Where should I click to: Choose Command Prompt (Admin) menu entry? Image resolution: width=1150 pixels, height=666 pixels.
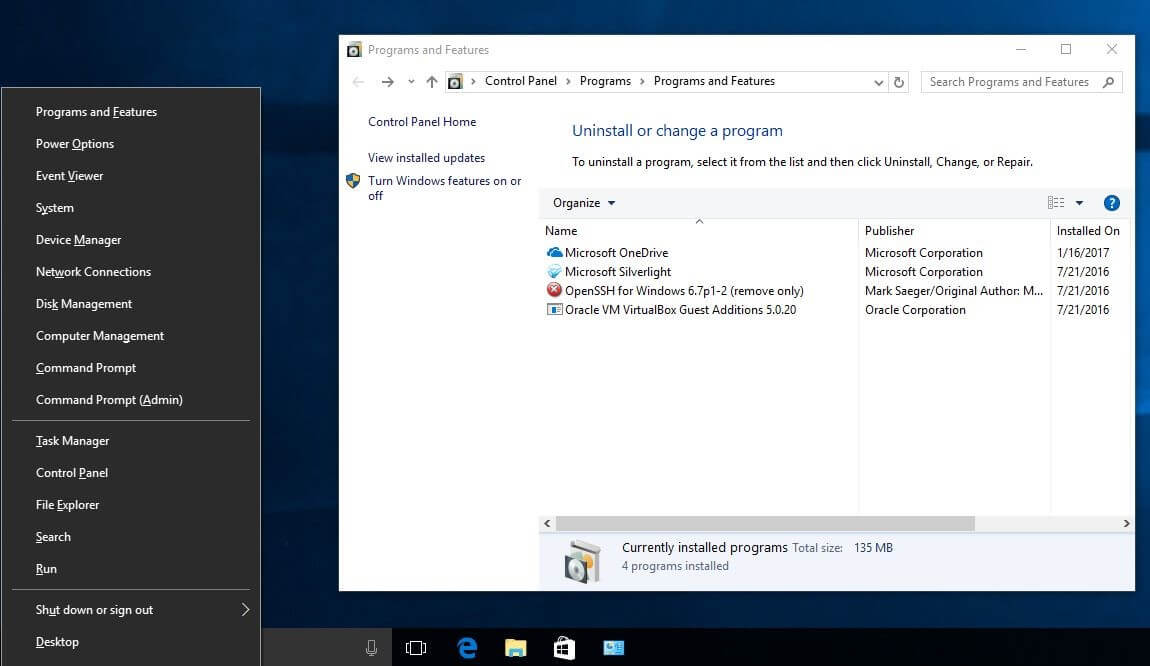(109, 400)
